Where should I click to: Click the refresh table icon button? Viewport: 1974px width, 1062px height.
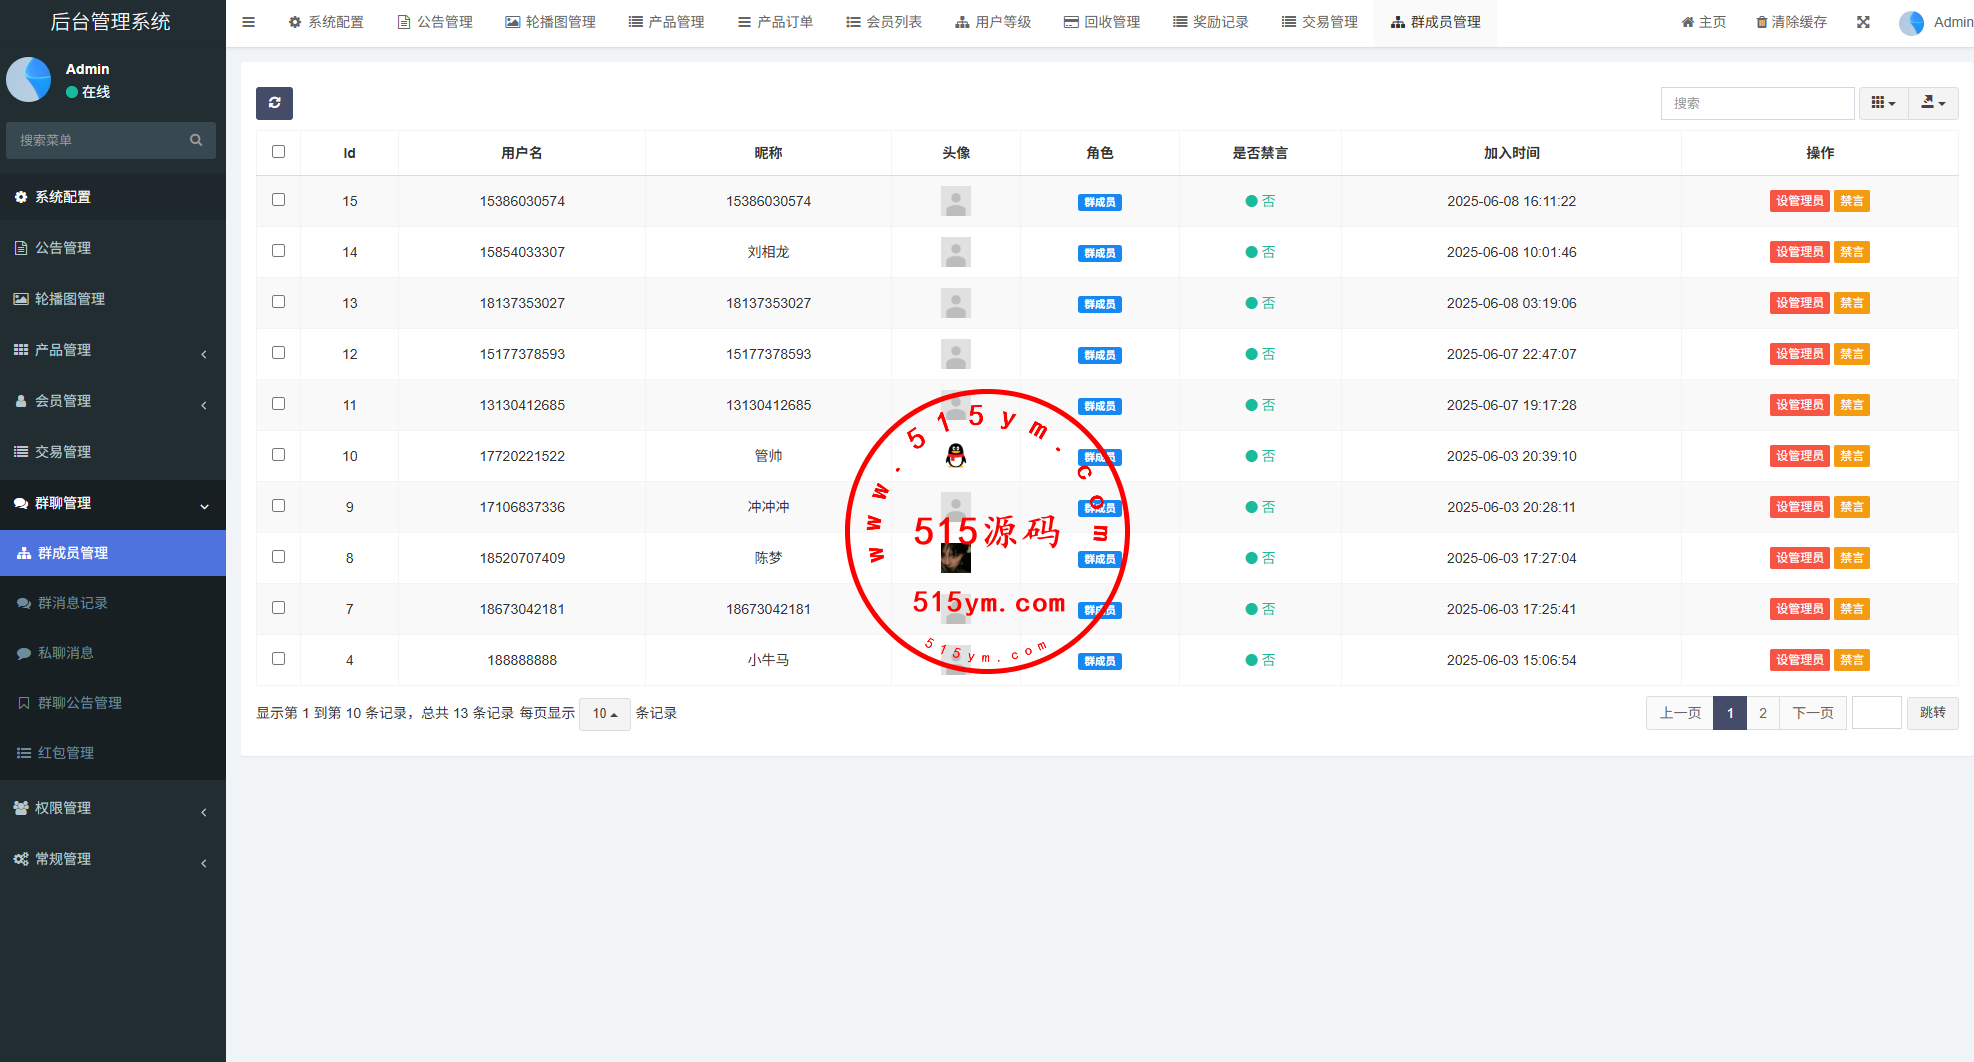274,103
